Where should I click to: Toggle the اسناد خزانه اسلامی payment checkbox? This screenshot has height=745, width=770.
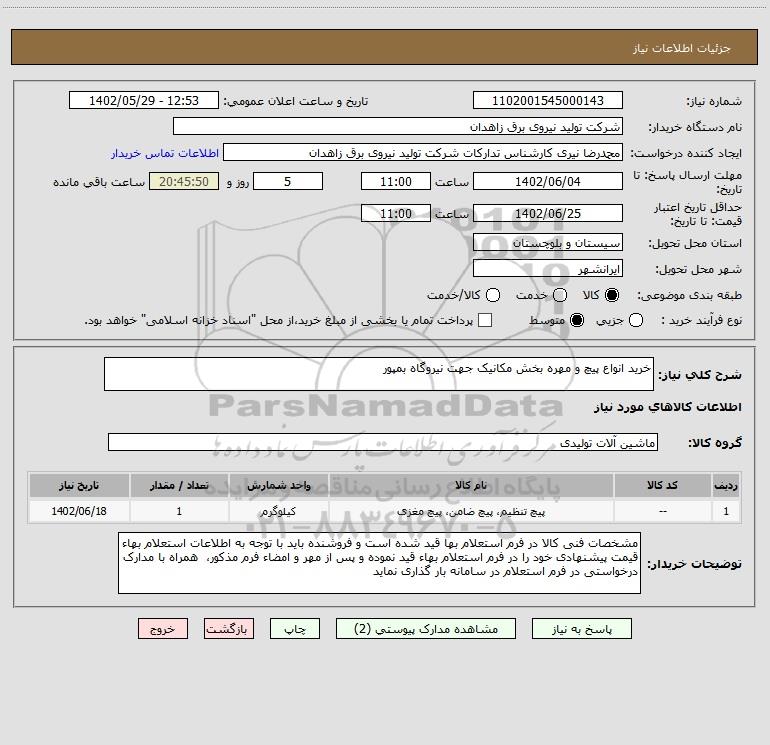pos(485,320)
